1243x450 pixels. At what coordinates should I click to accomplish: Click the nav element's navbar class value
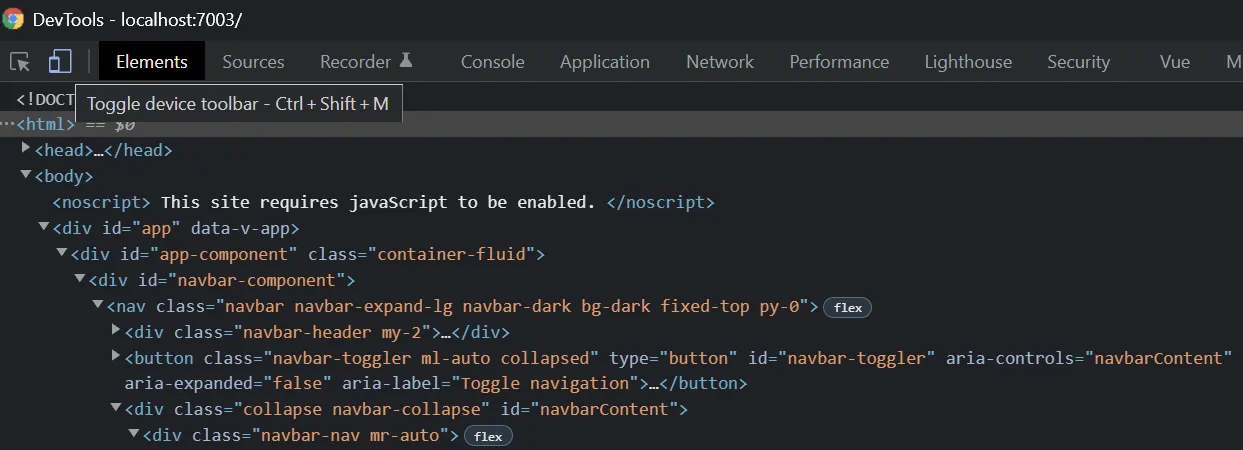pyautogui.click(x=513, y=306)
